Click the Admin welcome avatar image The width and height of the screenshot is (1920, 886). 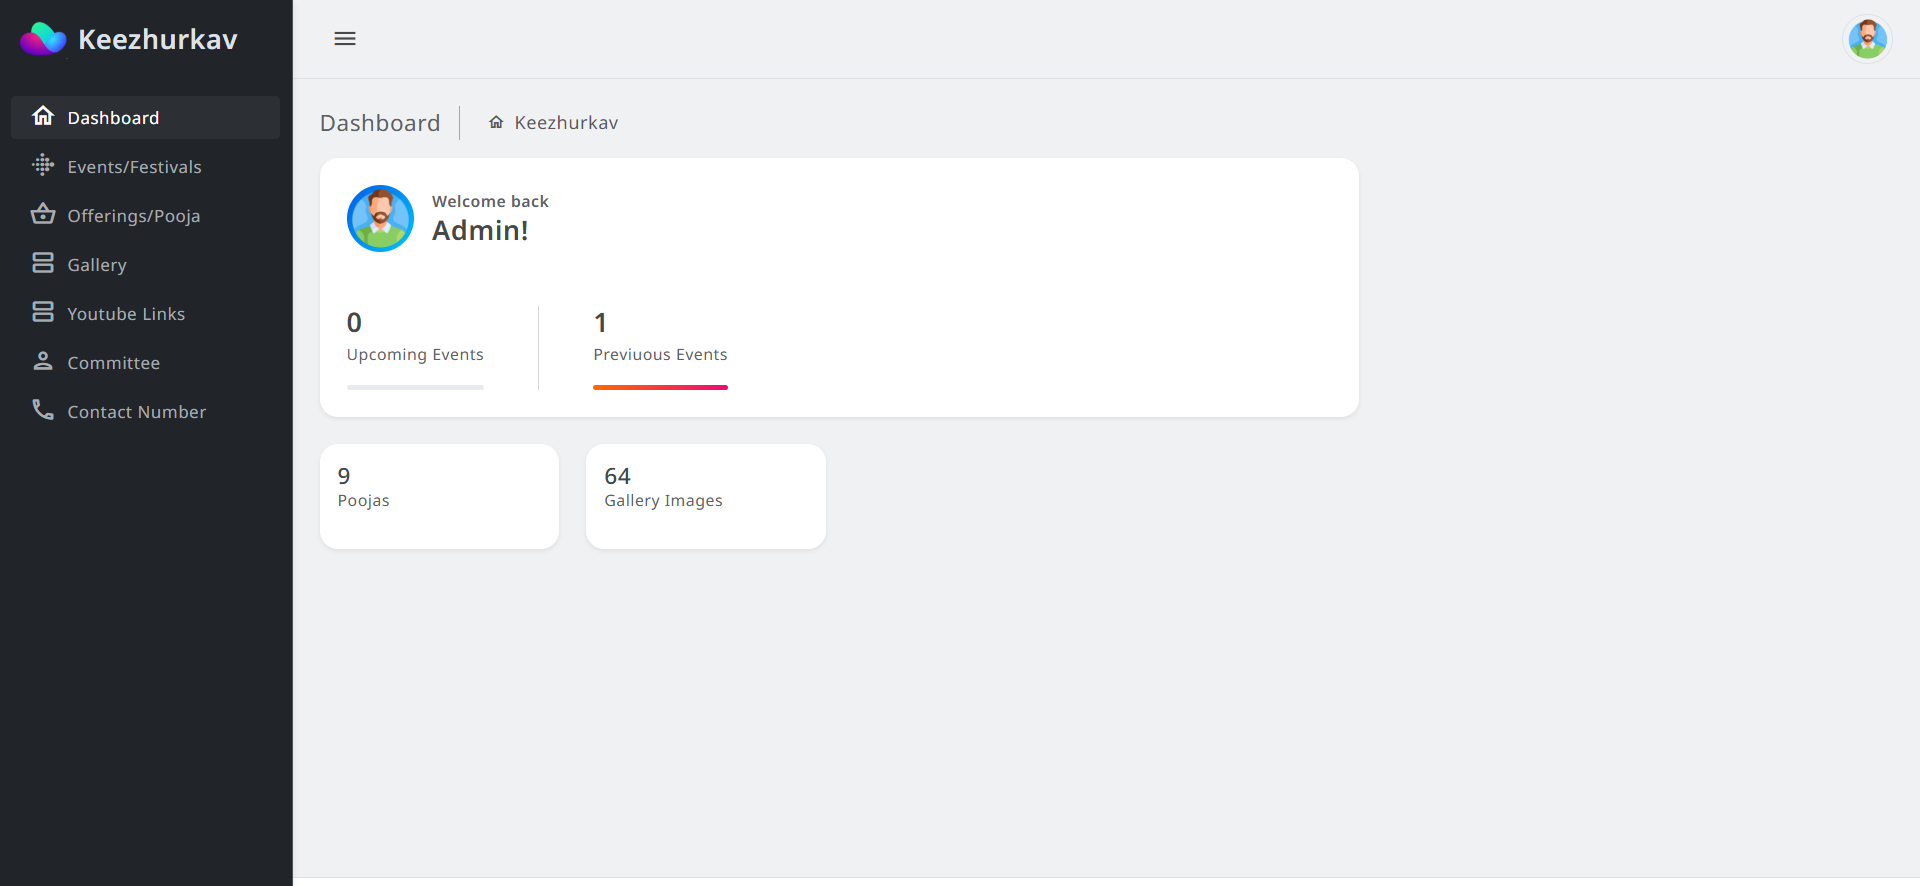coord(380,218)
